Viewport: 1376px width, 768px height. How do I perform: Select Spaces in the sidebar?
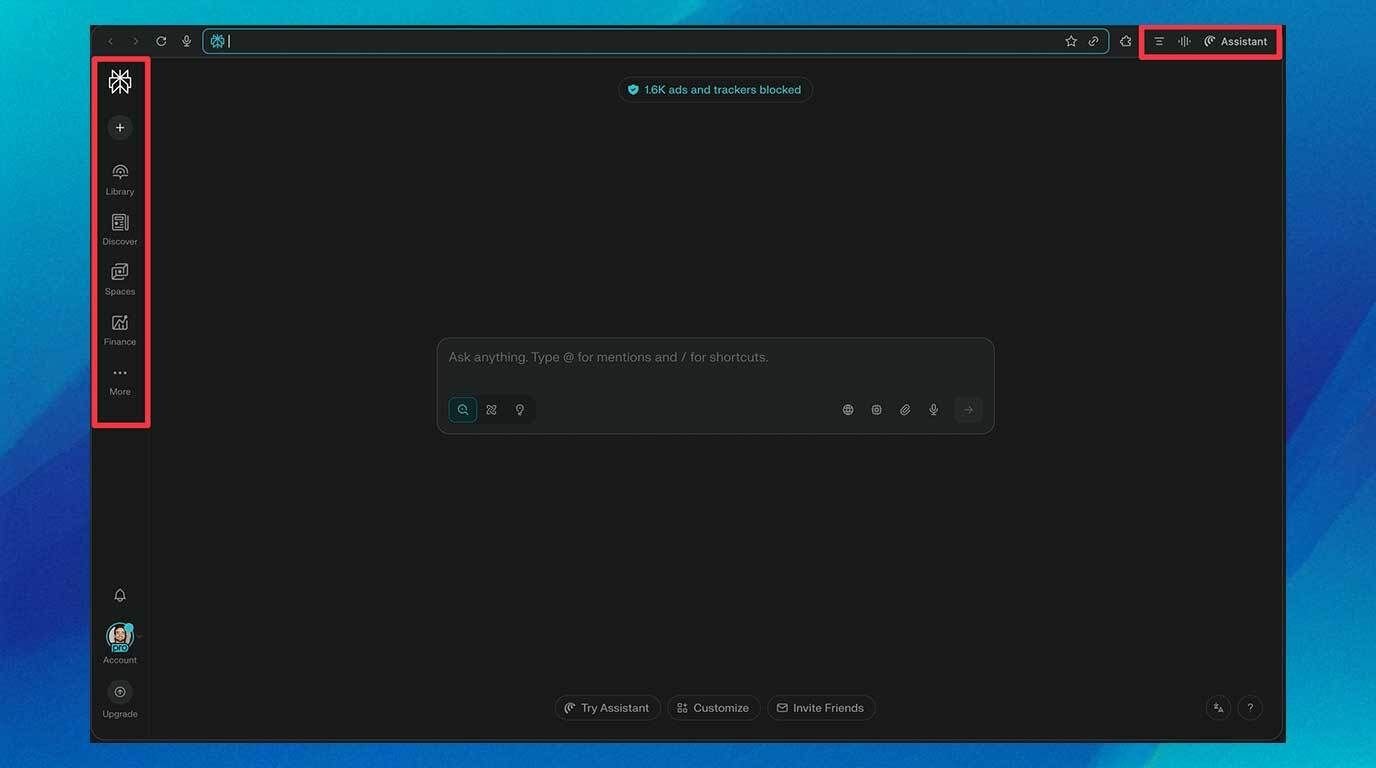click(x=119, y=277)
